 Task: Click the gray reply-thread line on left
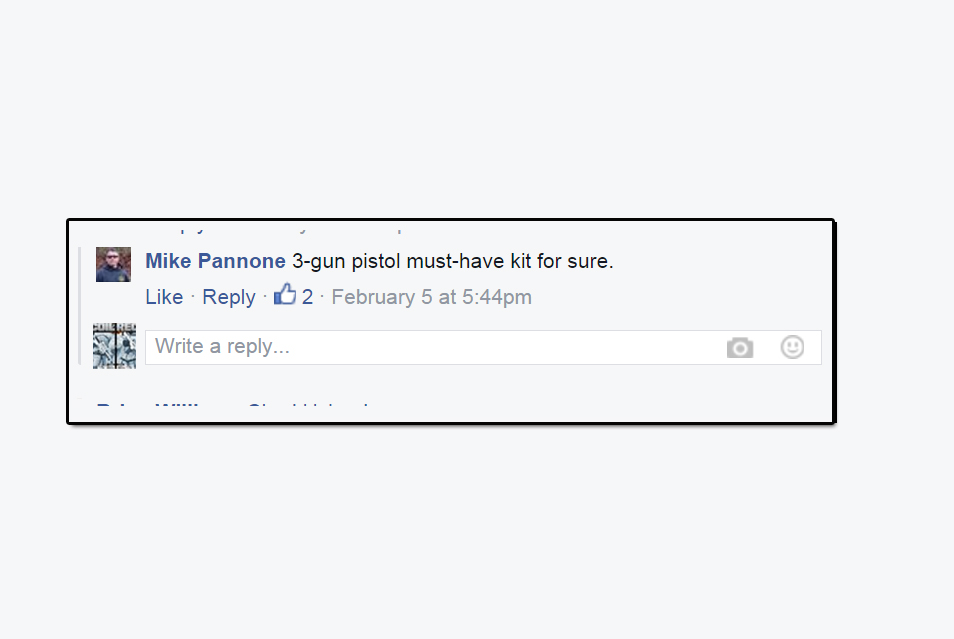click(80, 306)
